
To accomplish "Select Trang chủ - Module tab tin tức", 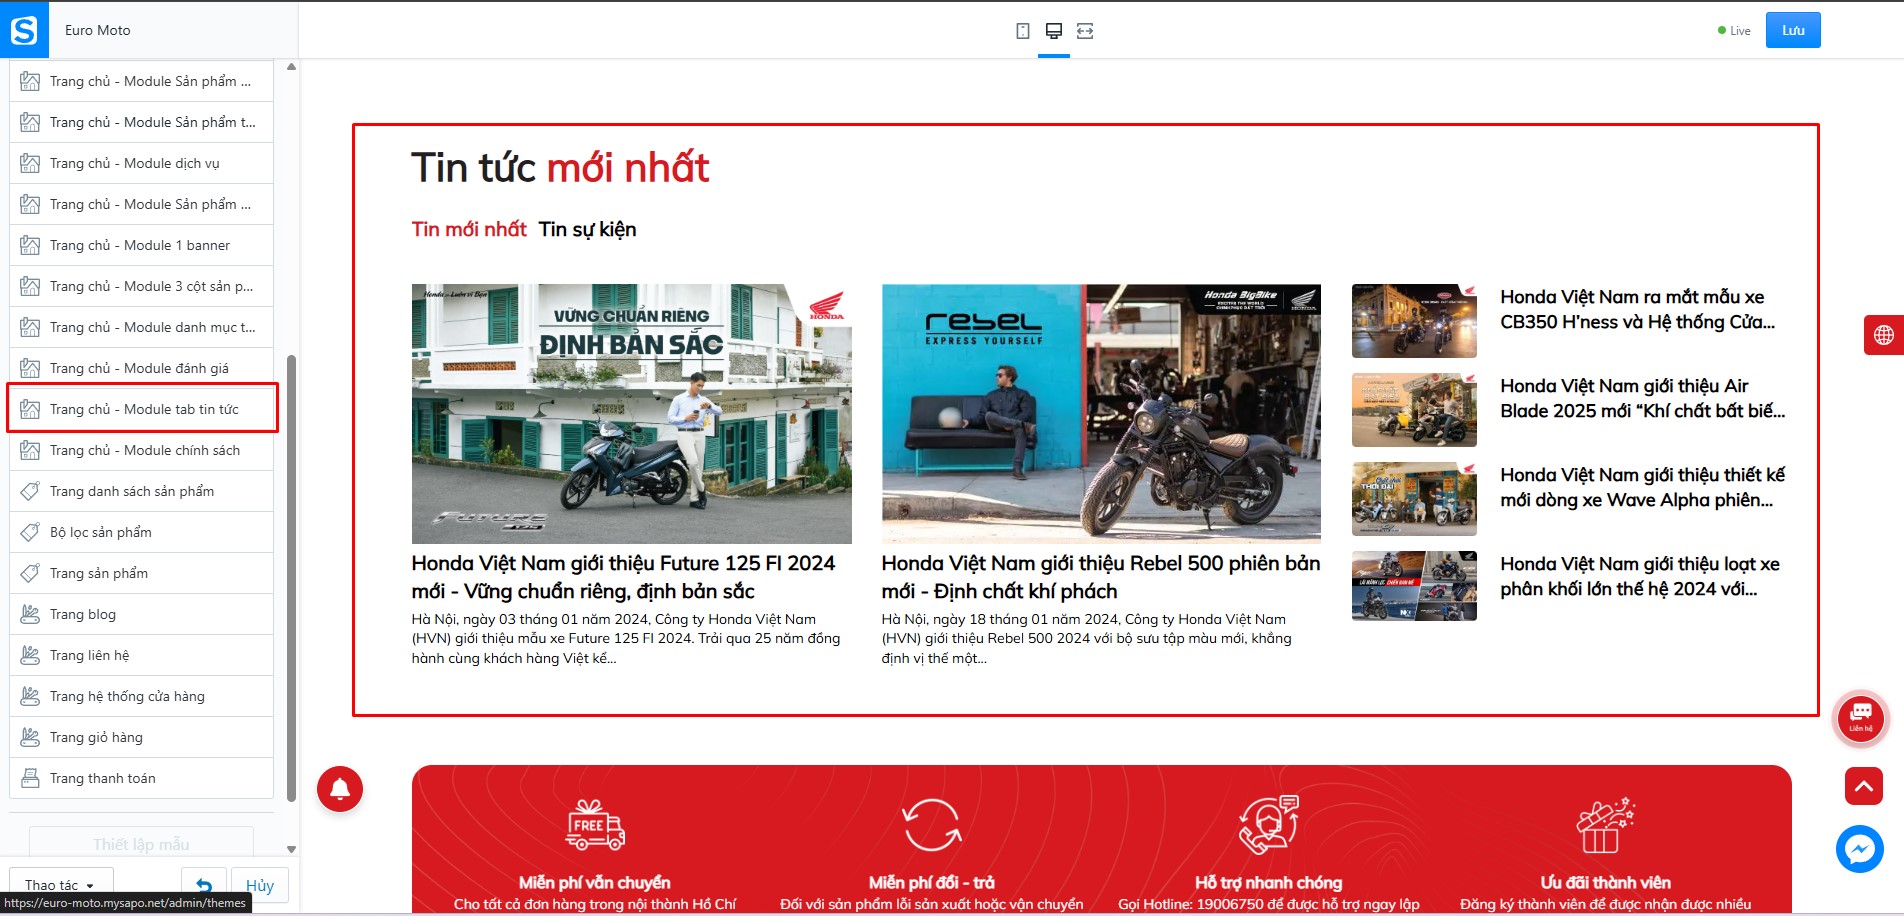I will point(141,409).
